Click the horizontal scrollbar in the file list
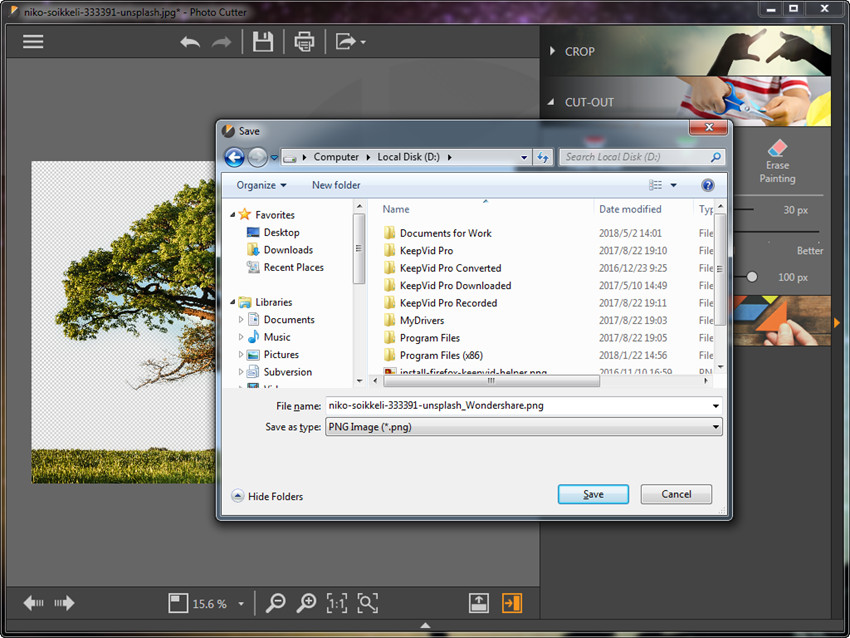The image size is (850, 638). [x=491, y=381]
